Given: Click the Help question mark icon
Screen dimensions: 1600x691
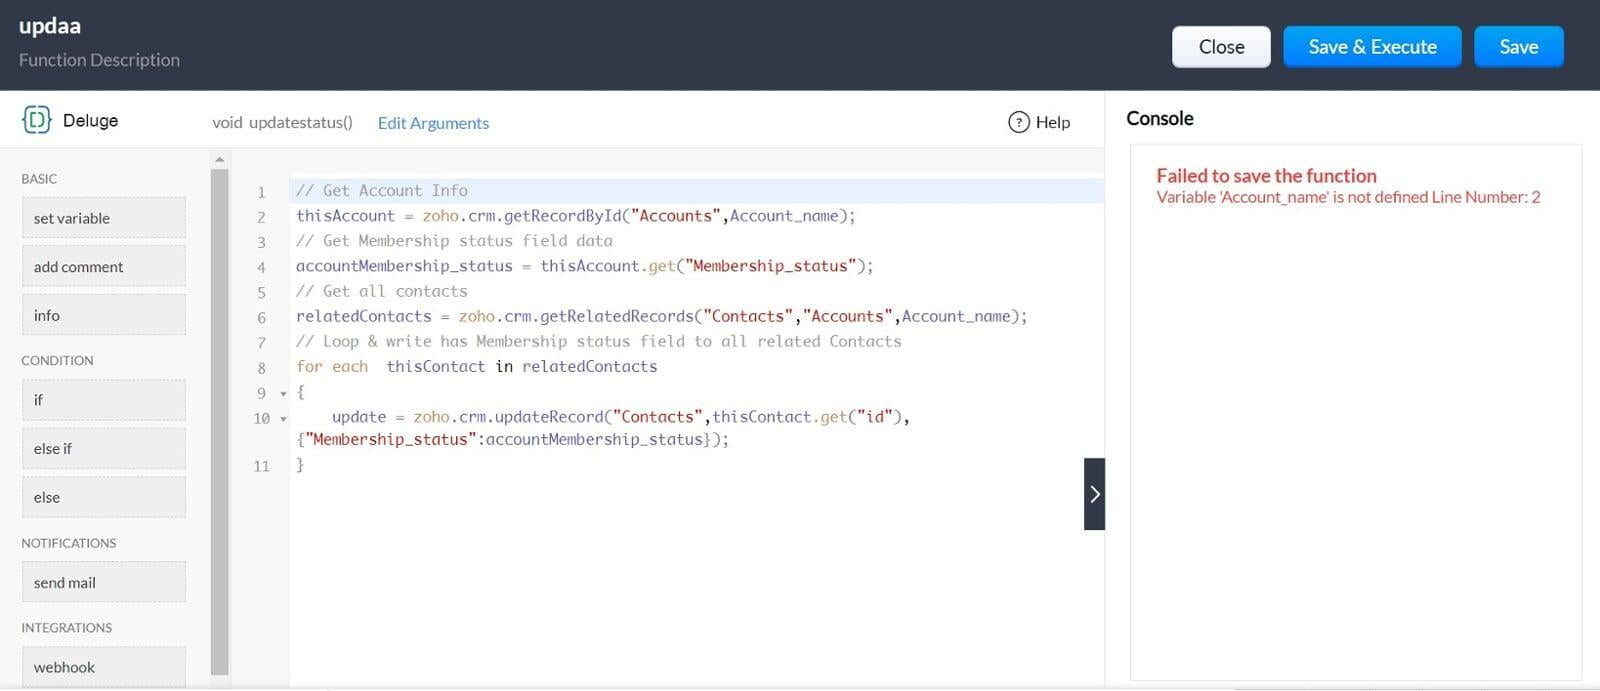Looking at the screenshot, I should click(1019, 122).
